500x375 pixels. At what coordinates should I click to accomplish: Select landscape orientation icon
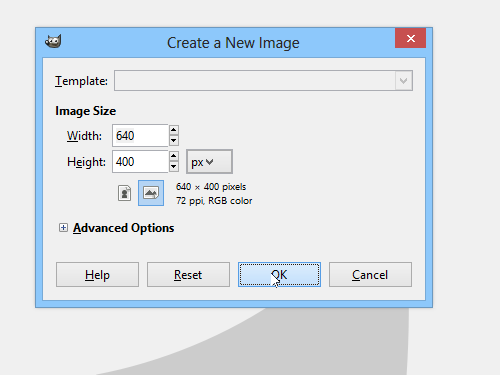point(151,193)
